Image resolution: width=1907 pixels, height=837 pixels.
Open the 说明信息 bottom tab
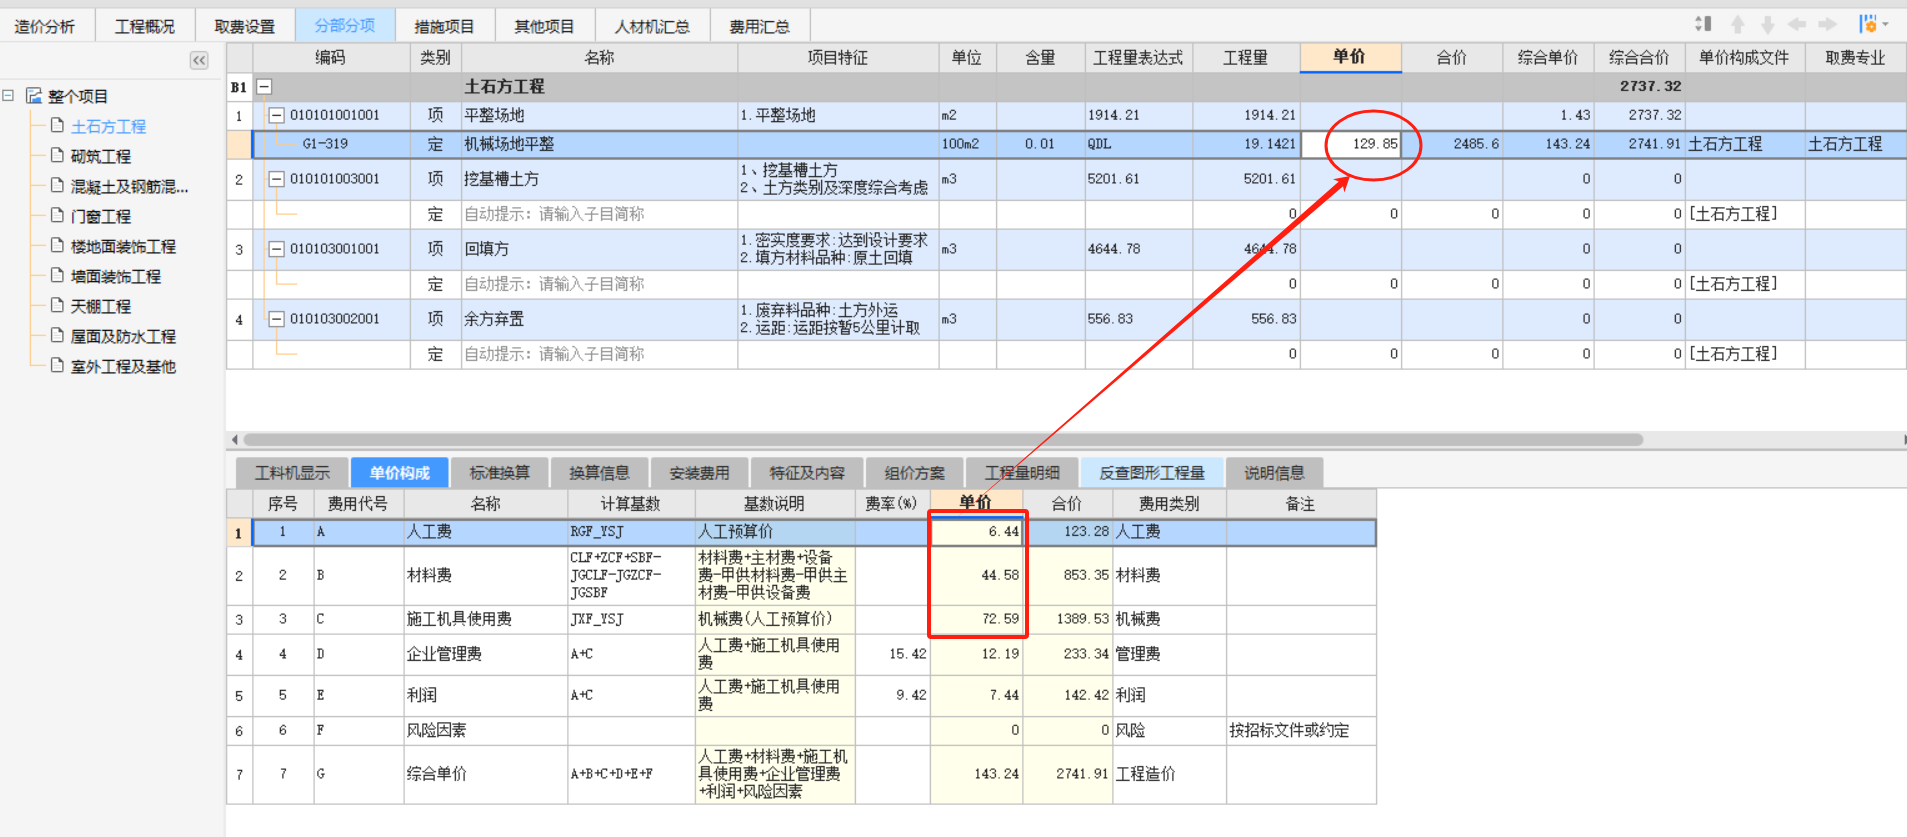pos(1274,472)
